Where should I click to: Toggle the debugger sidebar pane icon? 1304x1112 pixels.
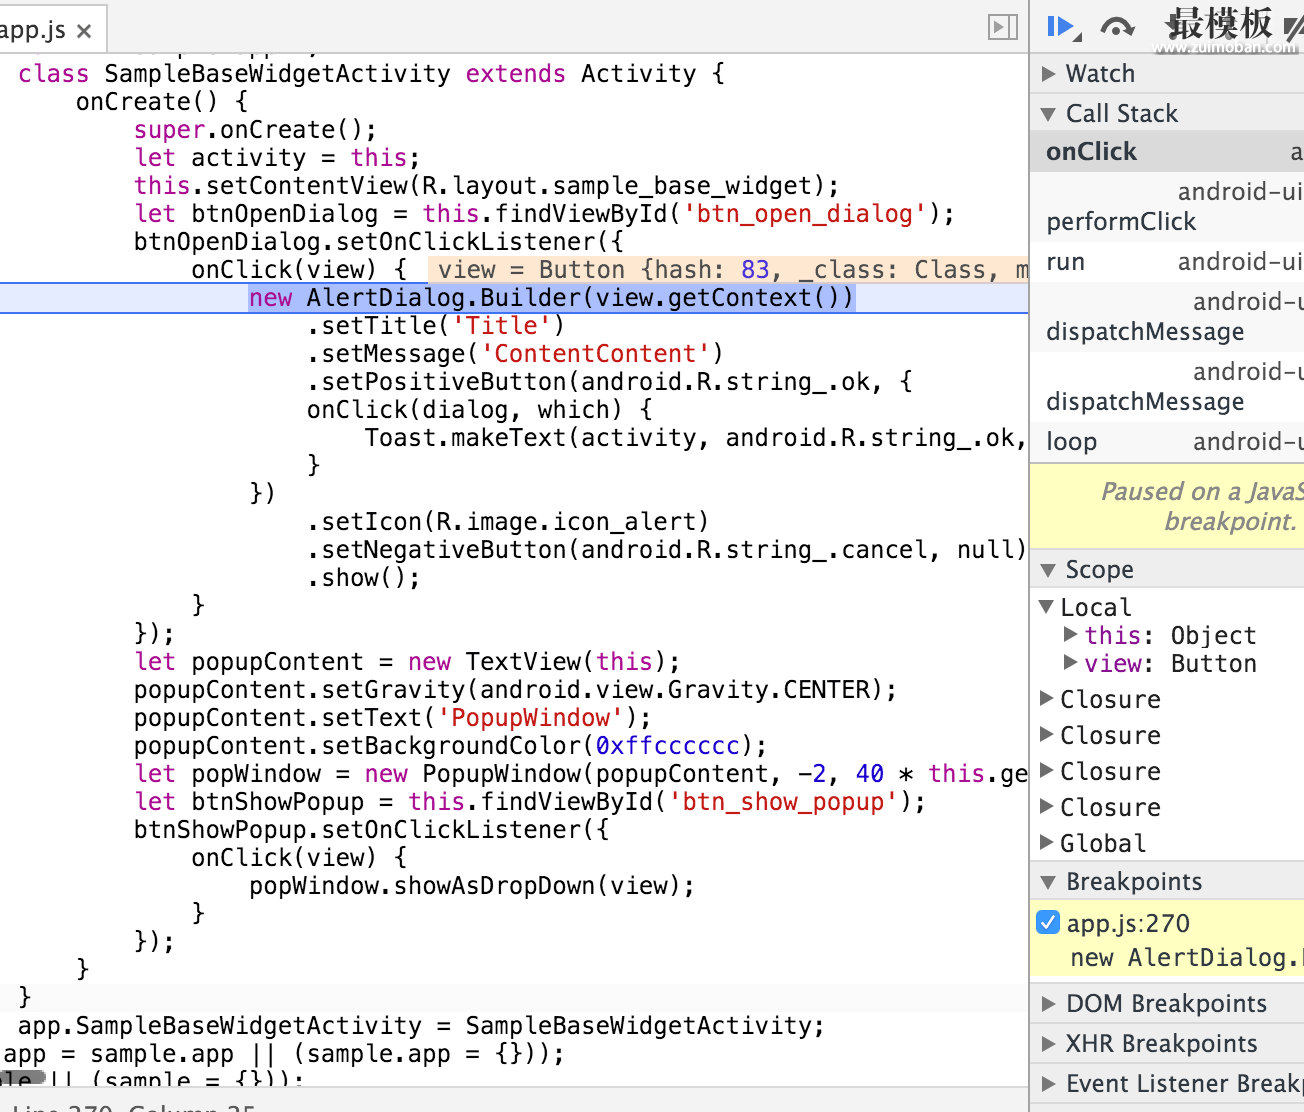tap(1002, 27)
